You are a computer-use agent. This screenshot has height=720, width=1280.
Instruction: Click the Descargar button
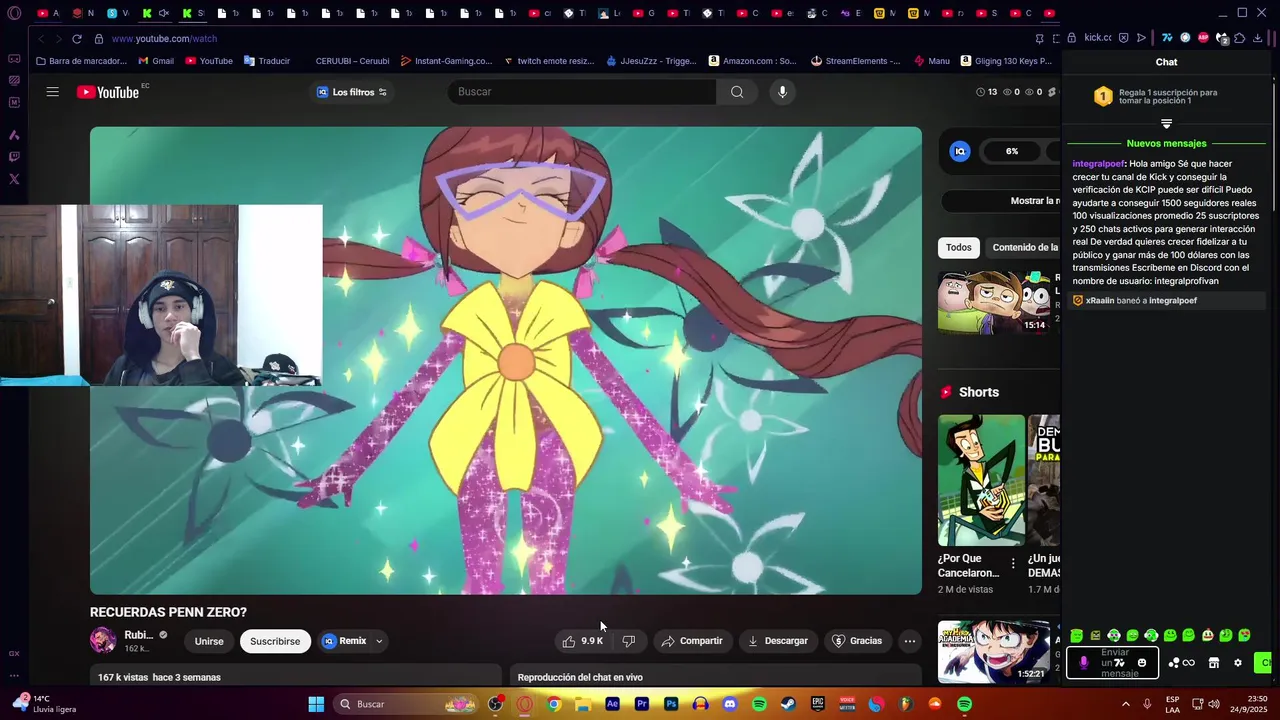[x=777, y=641]
